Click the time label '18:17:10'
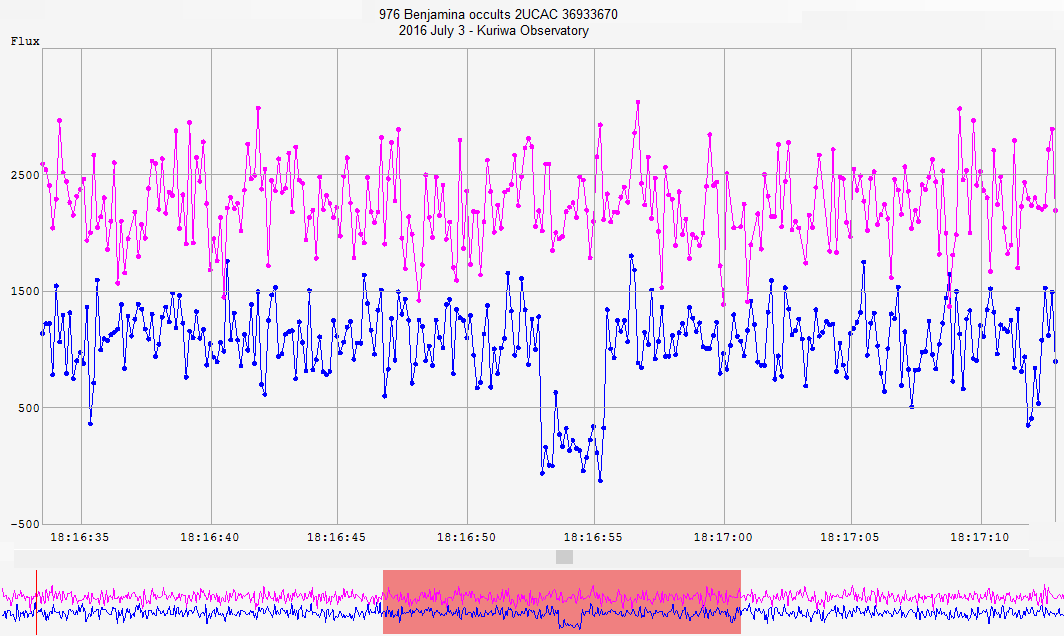The image size is (1064, 636). (979, 538)
